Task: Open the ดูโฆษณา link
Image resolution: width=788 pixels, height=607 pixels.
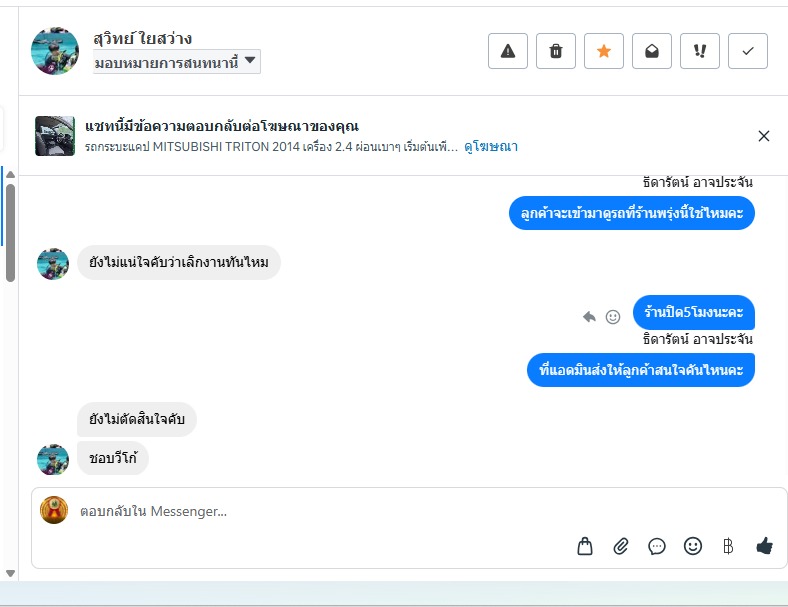Action: [x=490, y=147]
